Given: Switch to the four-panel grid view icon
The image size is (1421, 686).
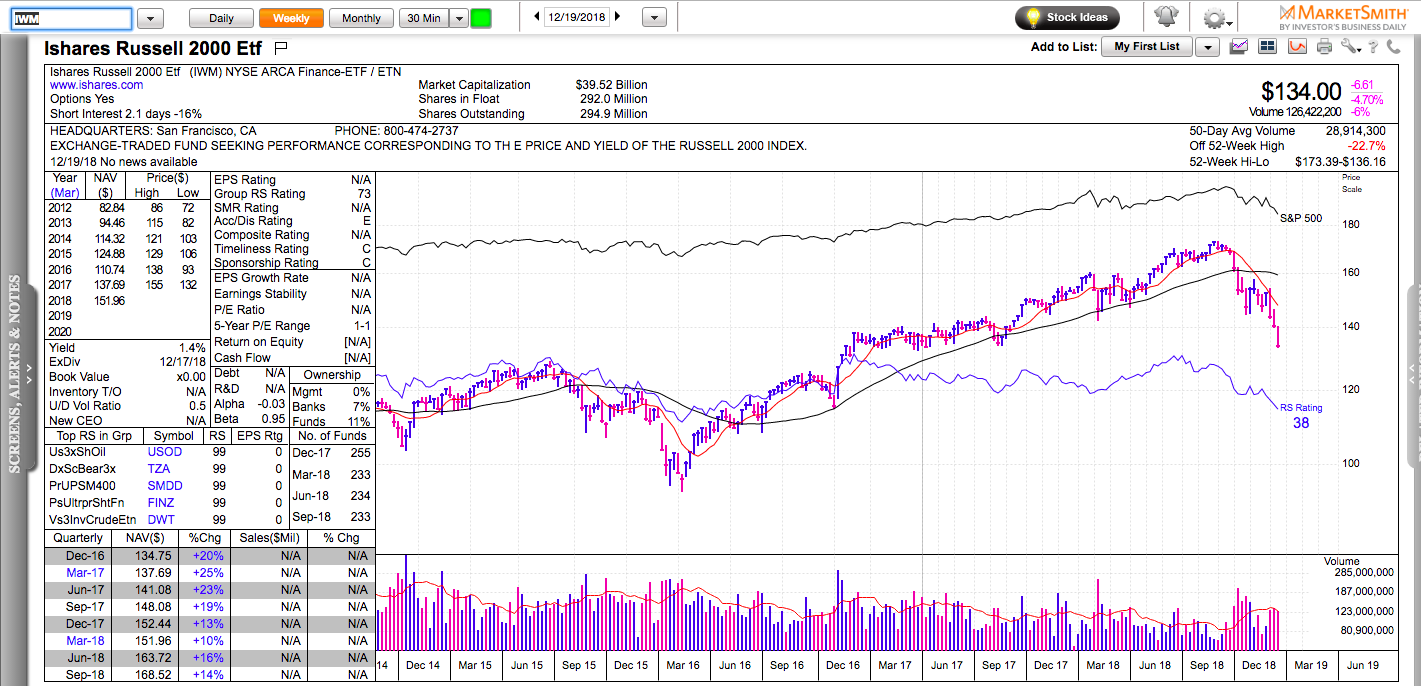Looking at the screenshot, I should click(1268, 46).
